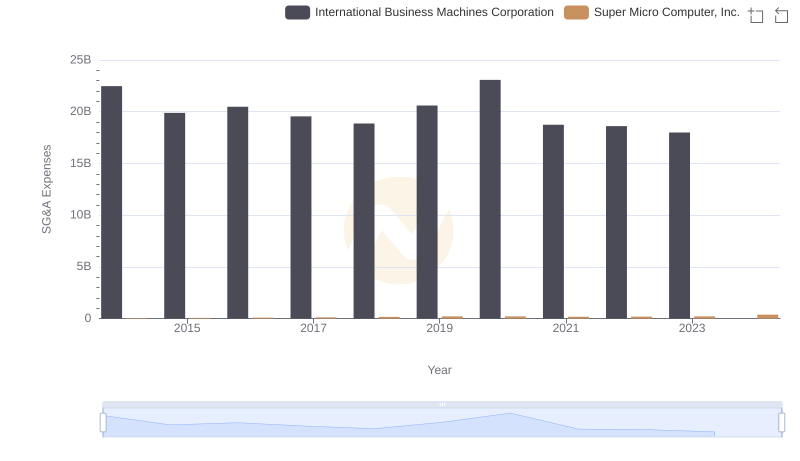Select the IBM bar for 2017
The height and width of the screenshot is (461, 800).
(x=301, y=218)
